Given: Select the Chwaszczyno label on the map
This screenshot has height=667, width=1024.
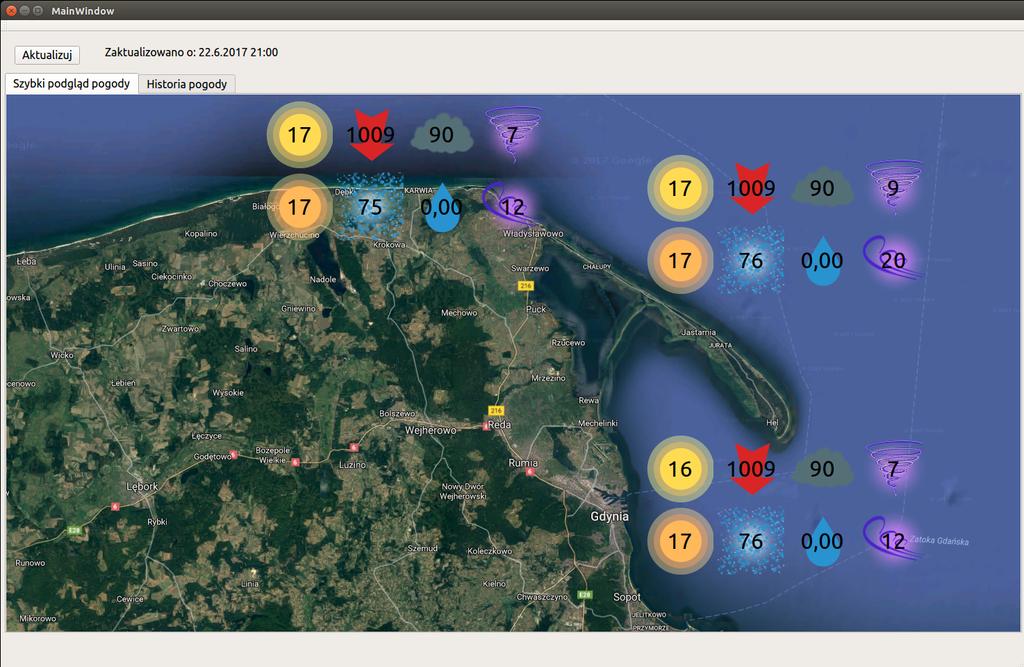Looking at the screenshot, I should [x=542, y=596].
